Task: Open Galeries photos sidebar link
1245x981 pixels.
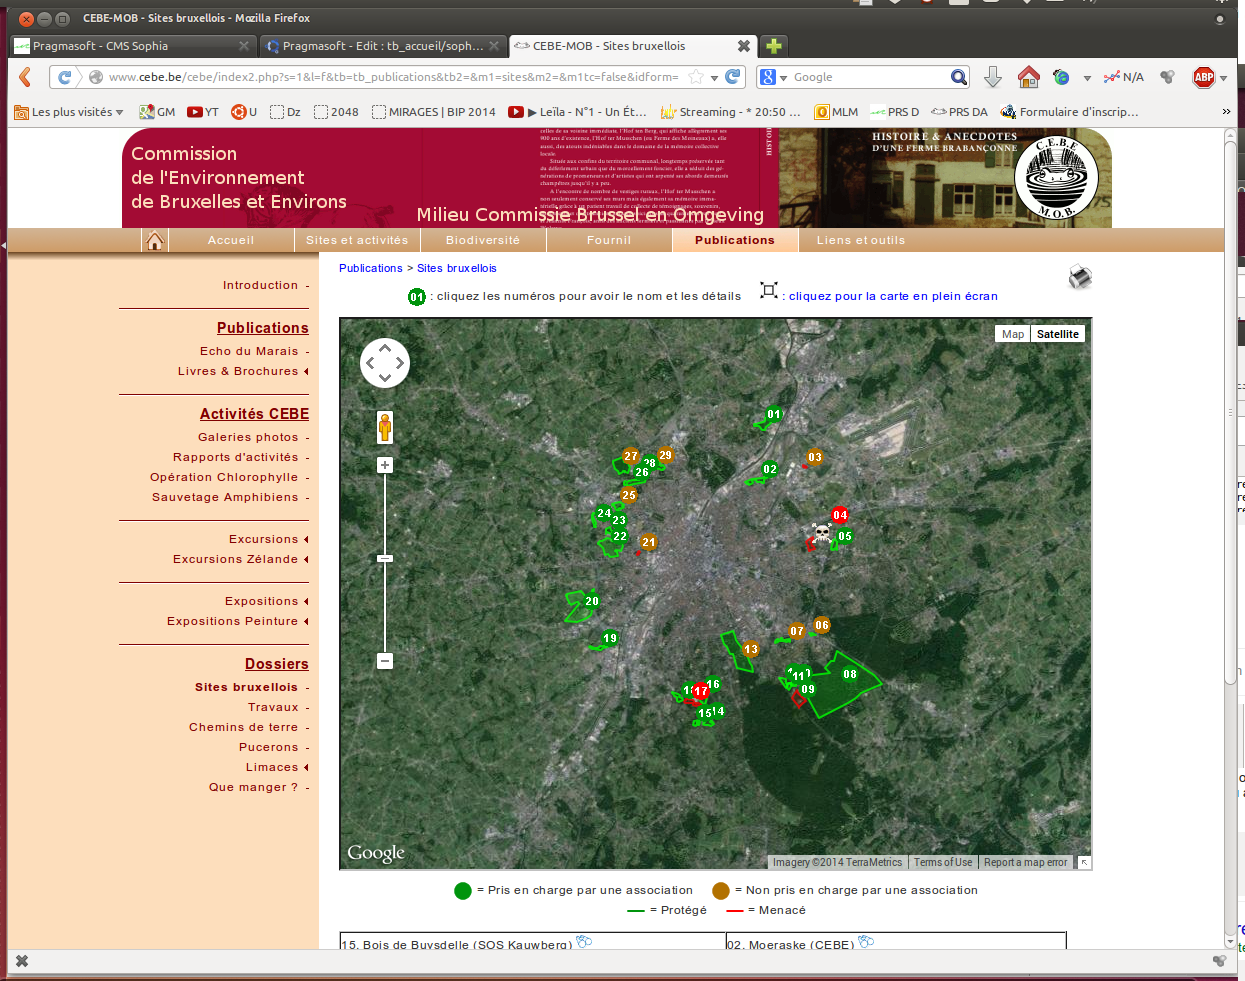Action: (x=248, y=437)
